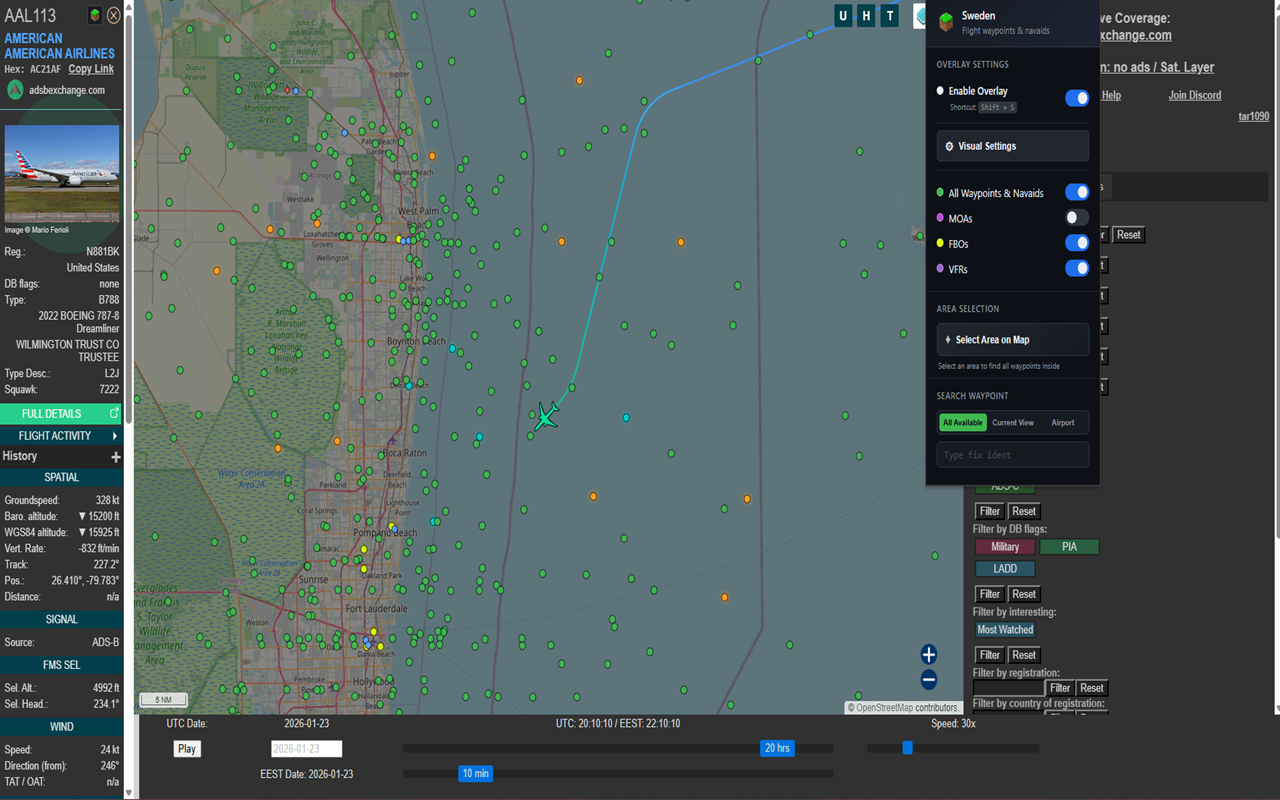The image size is (1280, 800).
Task: Expand the Flight Activity section
Action: point(61,436)
